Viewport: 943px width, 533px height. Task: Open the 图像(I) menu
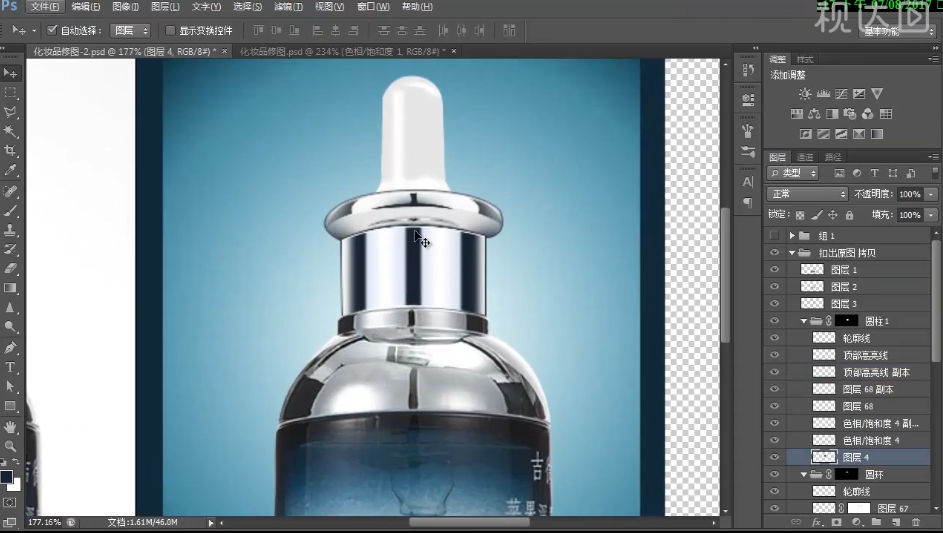click(x=125, y=7)
